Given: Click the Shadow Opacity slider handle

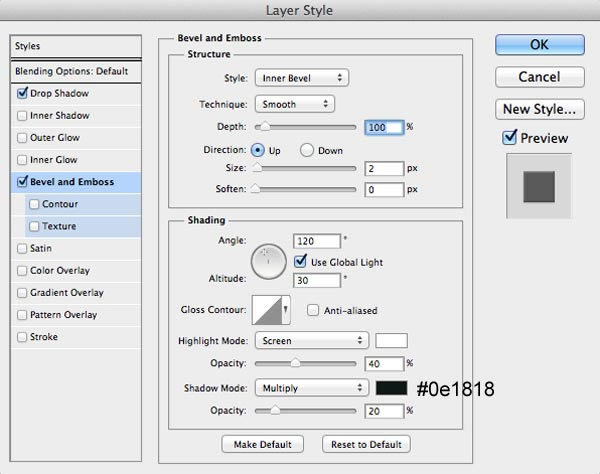Looking at the screenshot, I should 275,410.
